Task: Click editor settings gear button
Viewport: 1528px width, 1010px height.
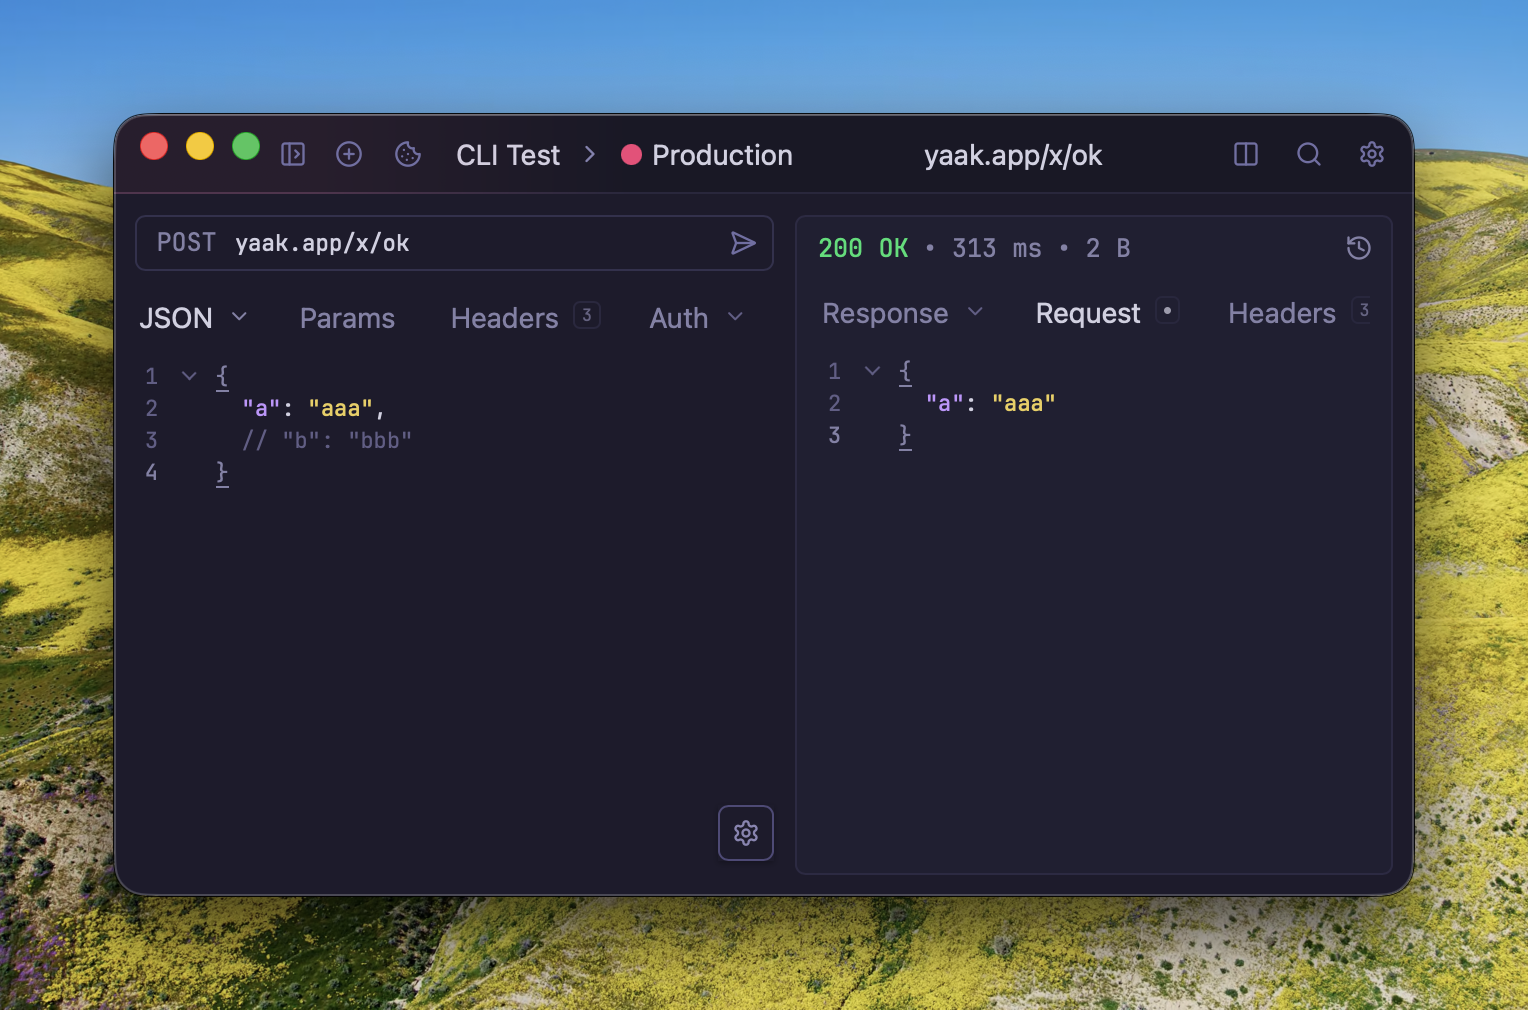Action: (746, 833)
